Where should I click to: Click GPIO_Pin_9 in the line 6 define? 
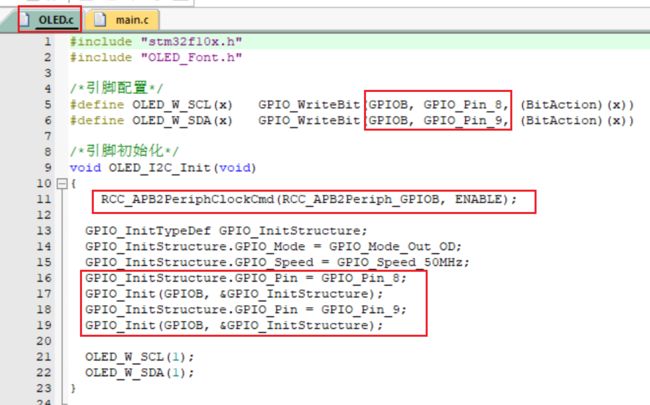coord(463,121)
